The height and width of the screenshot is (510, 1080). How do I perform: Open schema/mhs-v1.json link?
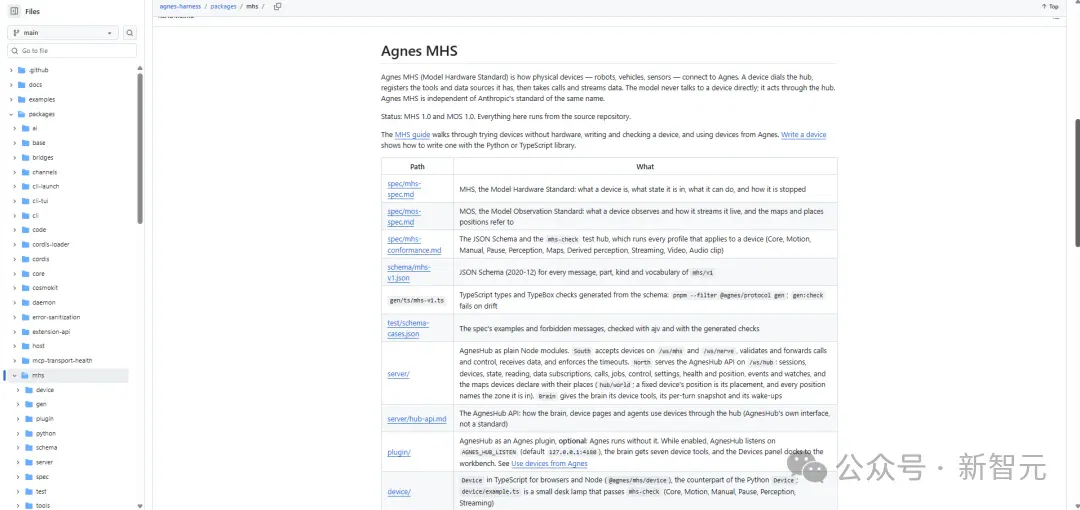point(409,272)
